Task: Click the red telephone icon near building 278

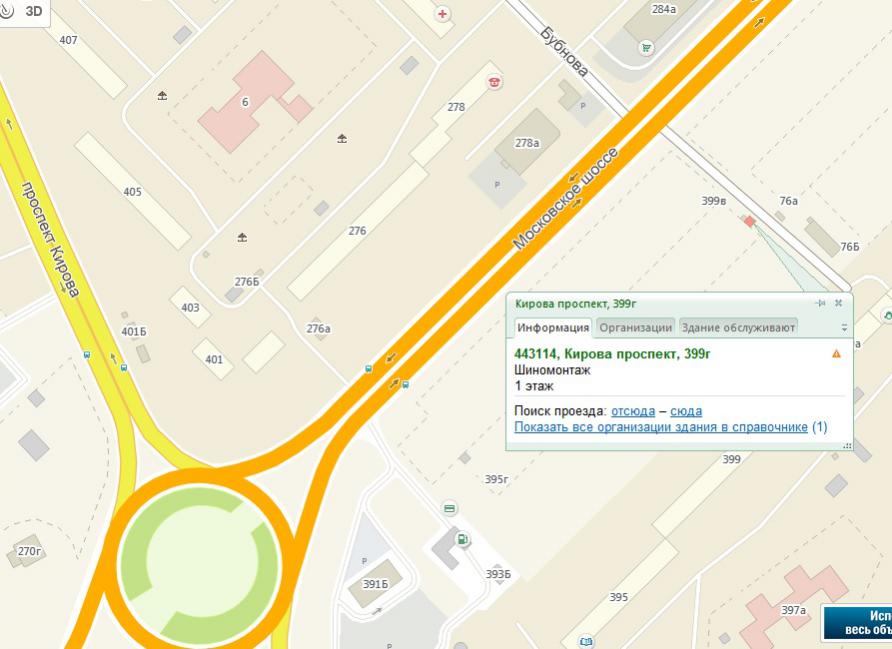Action: [494, 82]
